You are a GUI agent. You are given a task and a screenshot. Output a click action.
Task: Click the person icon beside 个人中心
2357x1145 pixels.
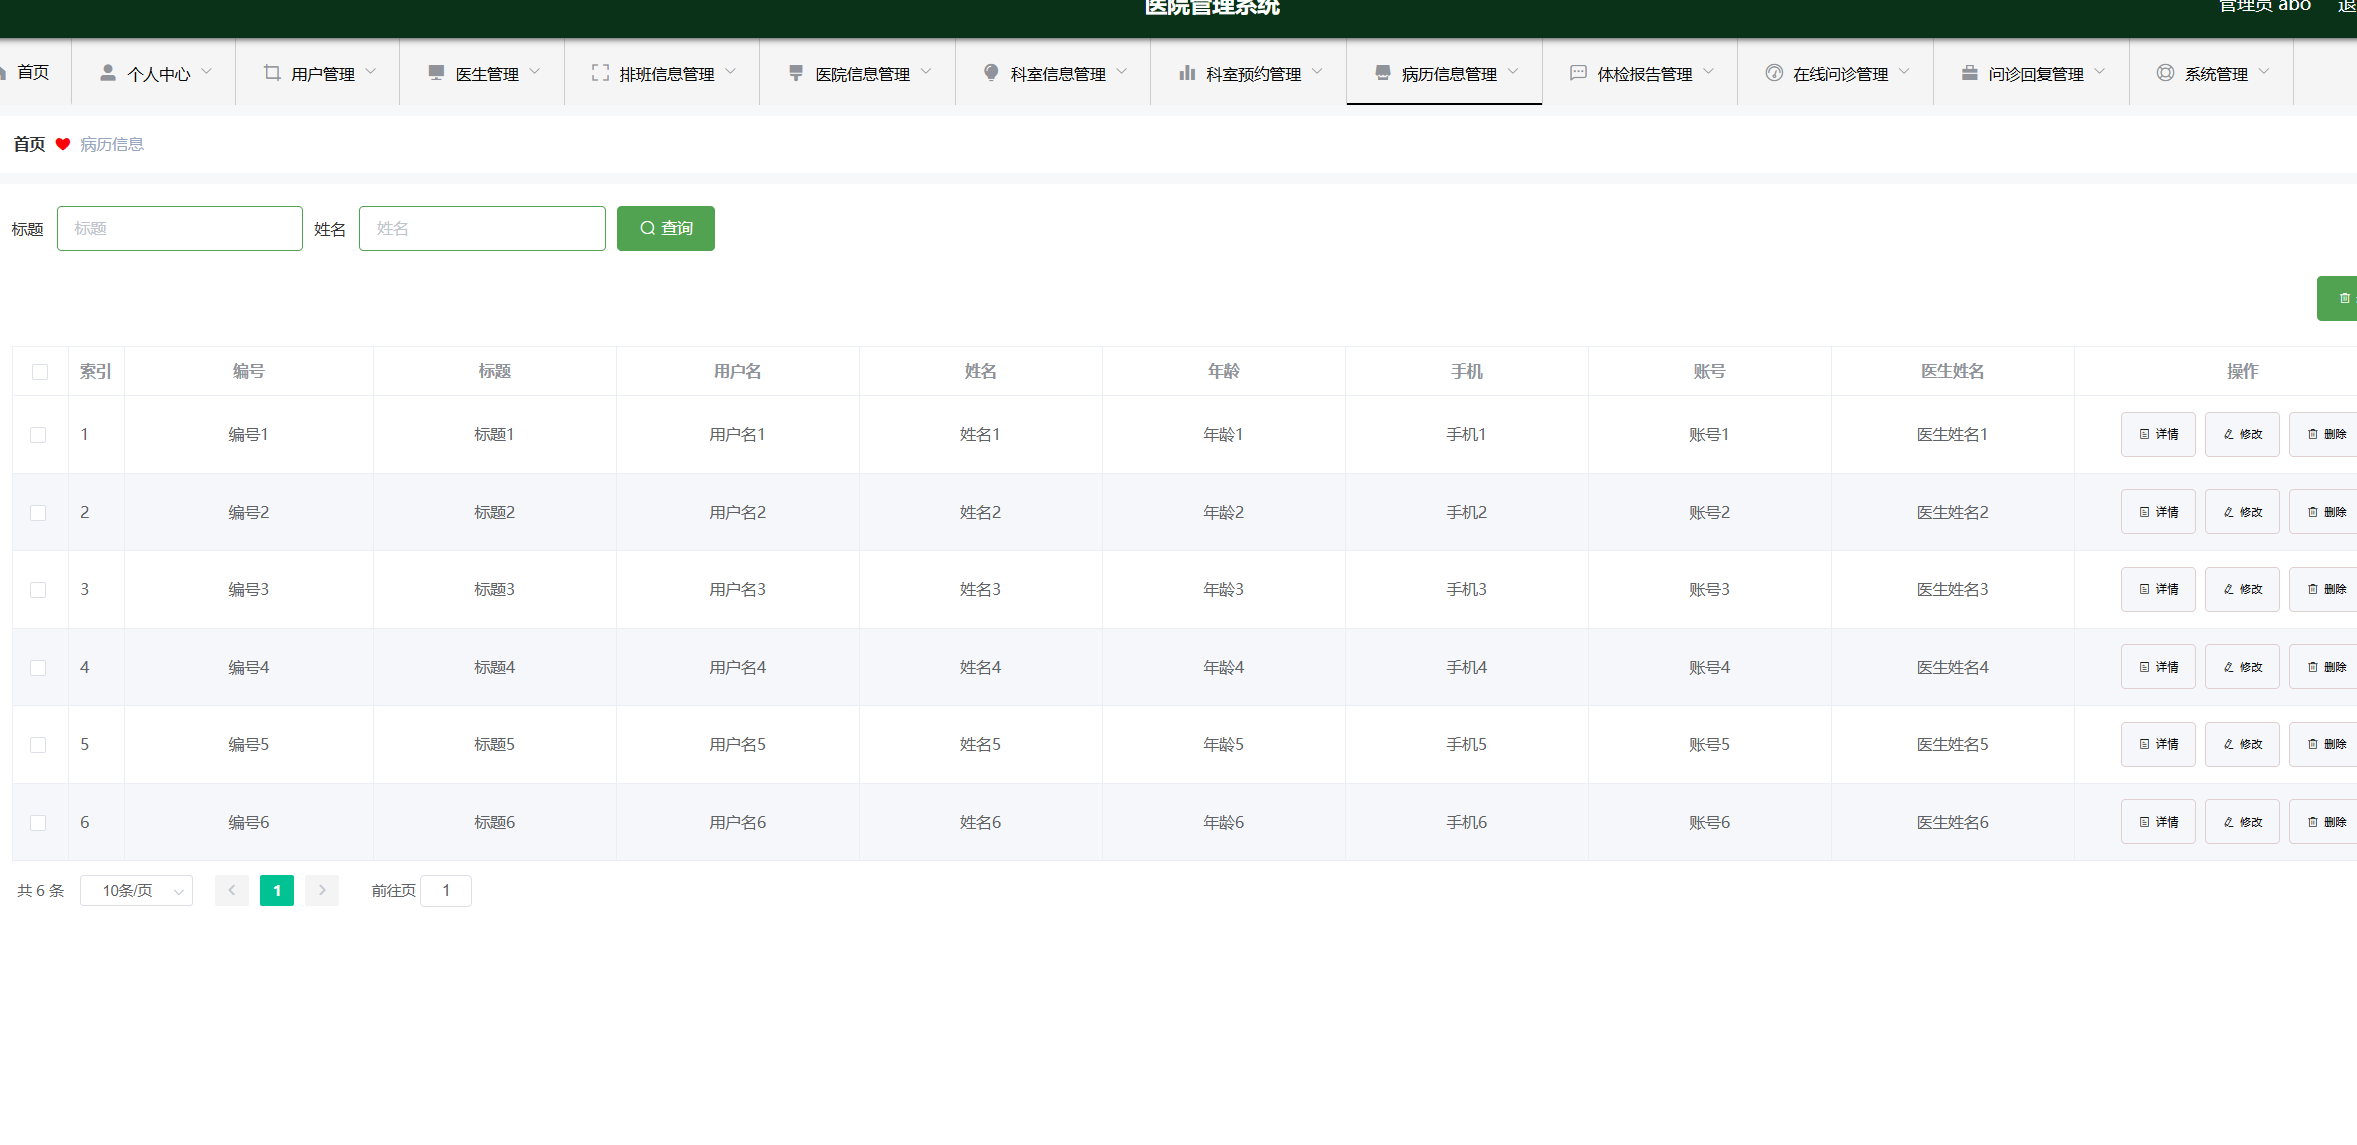pos(108,73)
